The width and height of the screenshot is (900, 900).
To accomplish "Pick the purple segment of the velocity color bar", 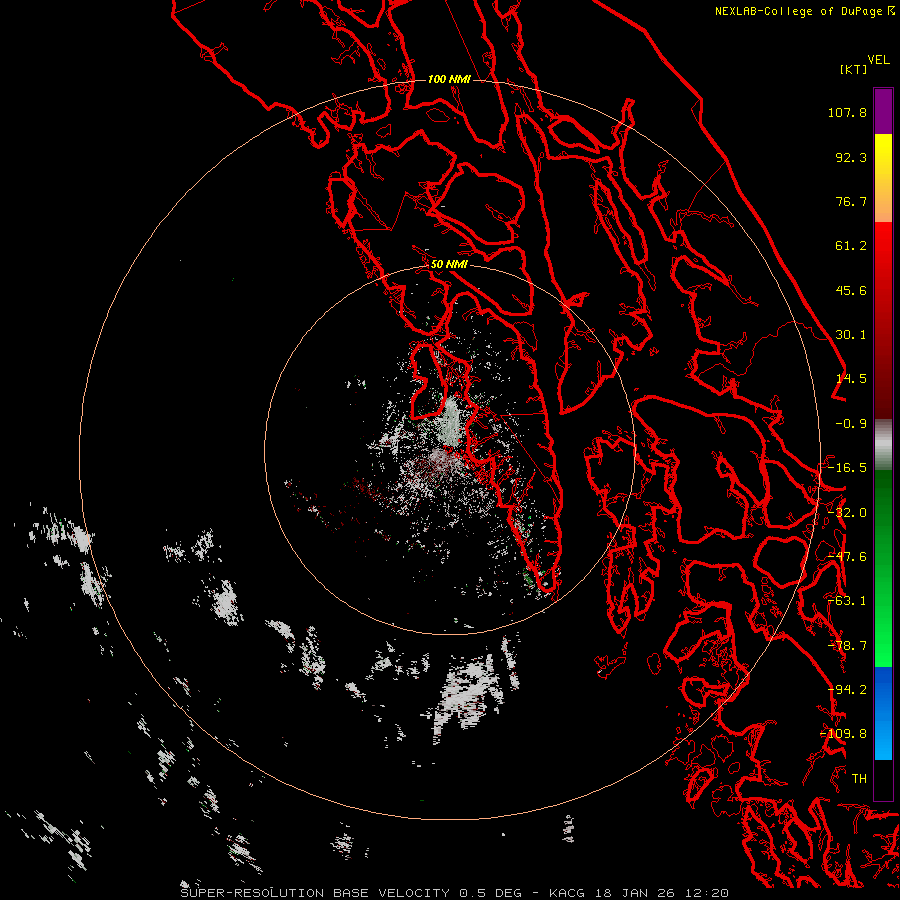I will [883, 111].
